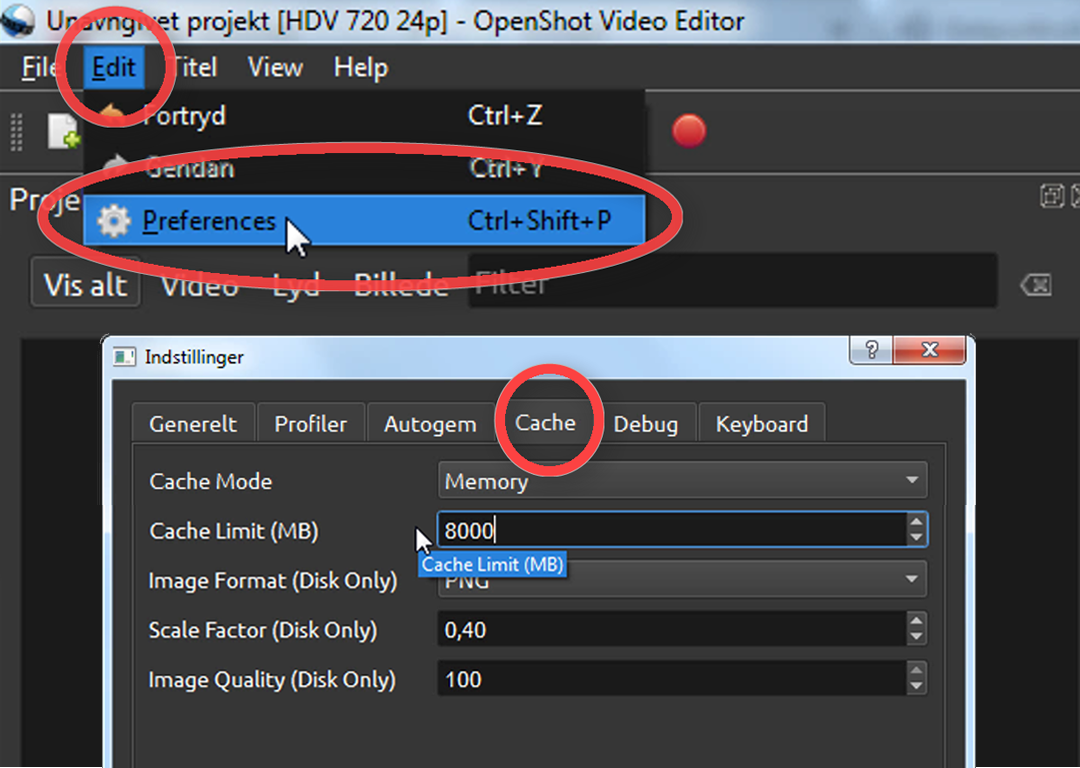Click the dialog help question mark button
The height and width of the screenshot is (768, 1080).
pos(871,350)
